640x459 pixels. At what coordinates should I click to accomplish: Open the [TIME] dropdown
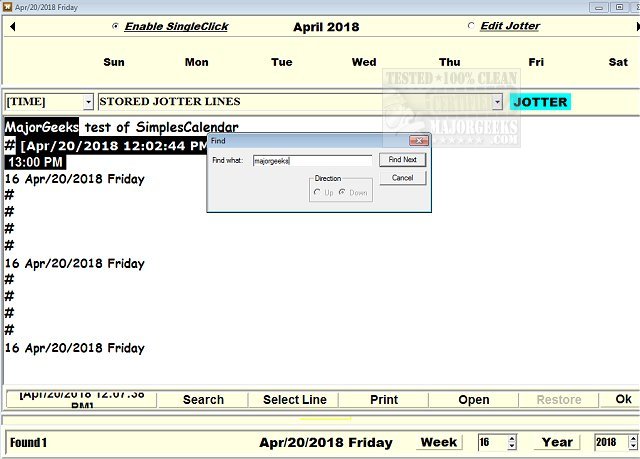pyautogui.click(x=88, y=102)
